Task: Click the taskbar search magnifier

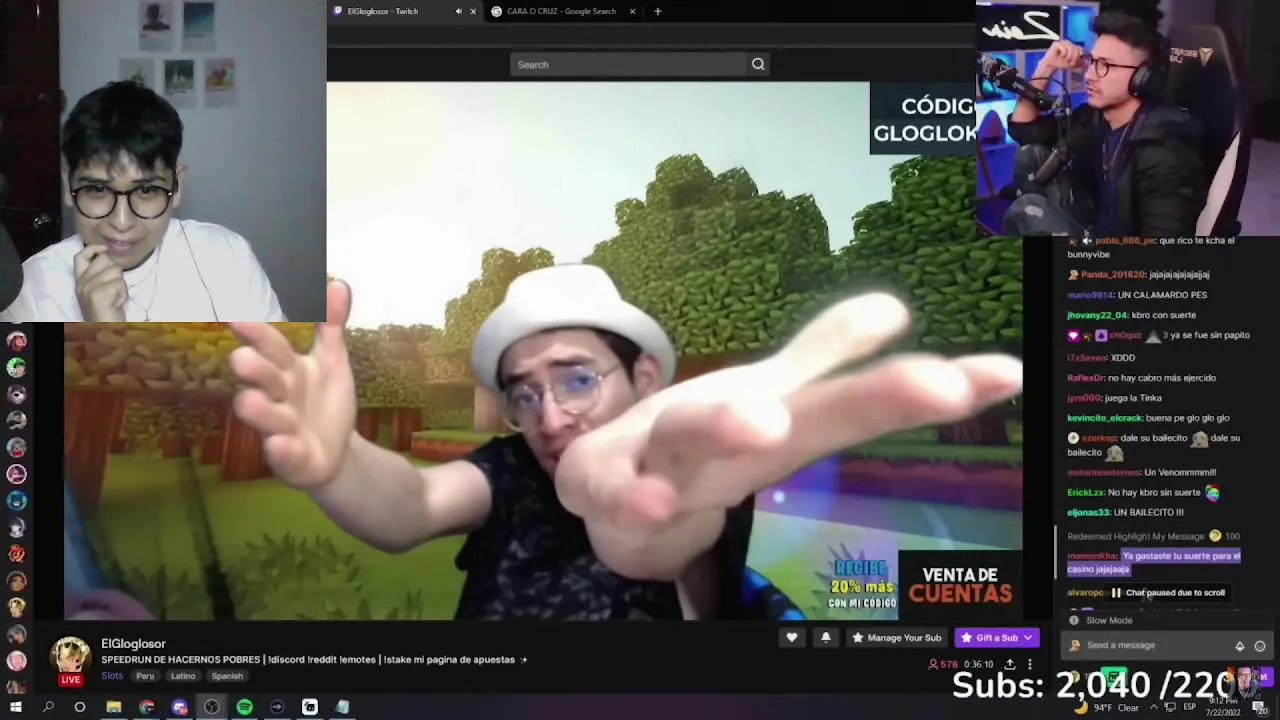Action: point(48,707)
